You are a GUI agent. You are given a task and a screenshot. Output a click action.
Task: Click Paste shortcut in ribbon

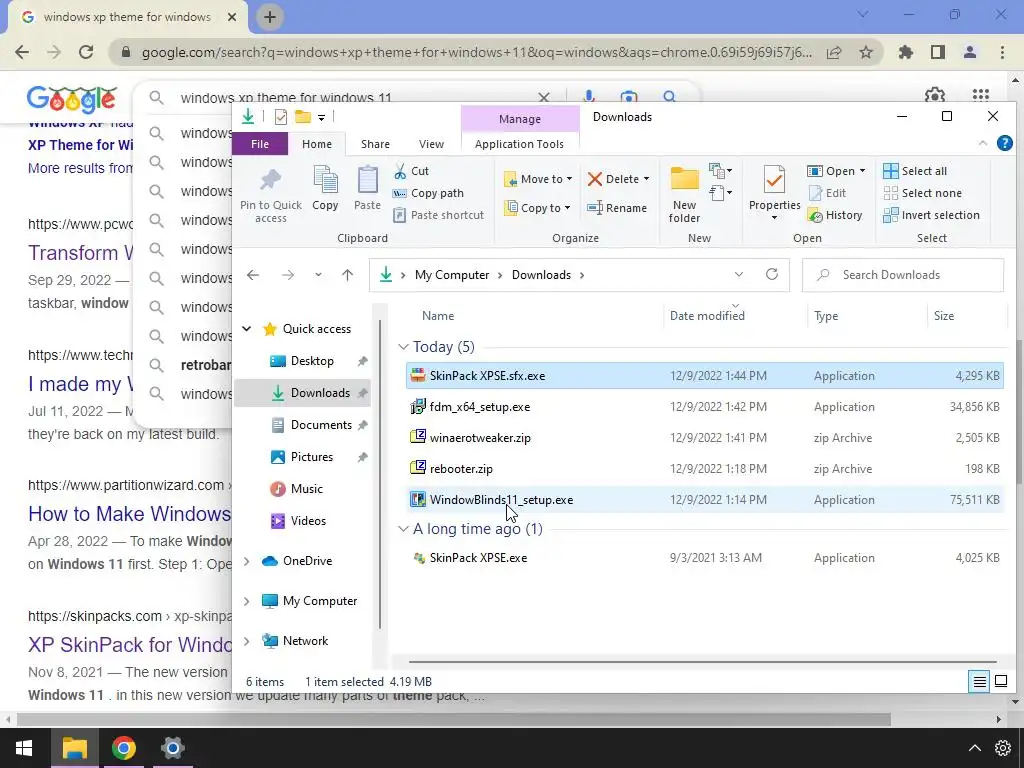click(439, 215)
